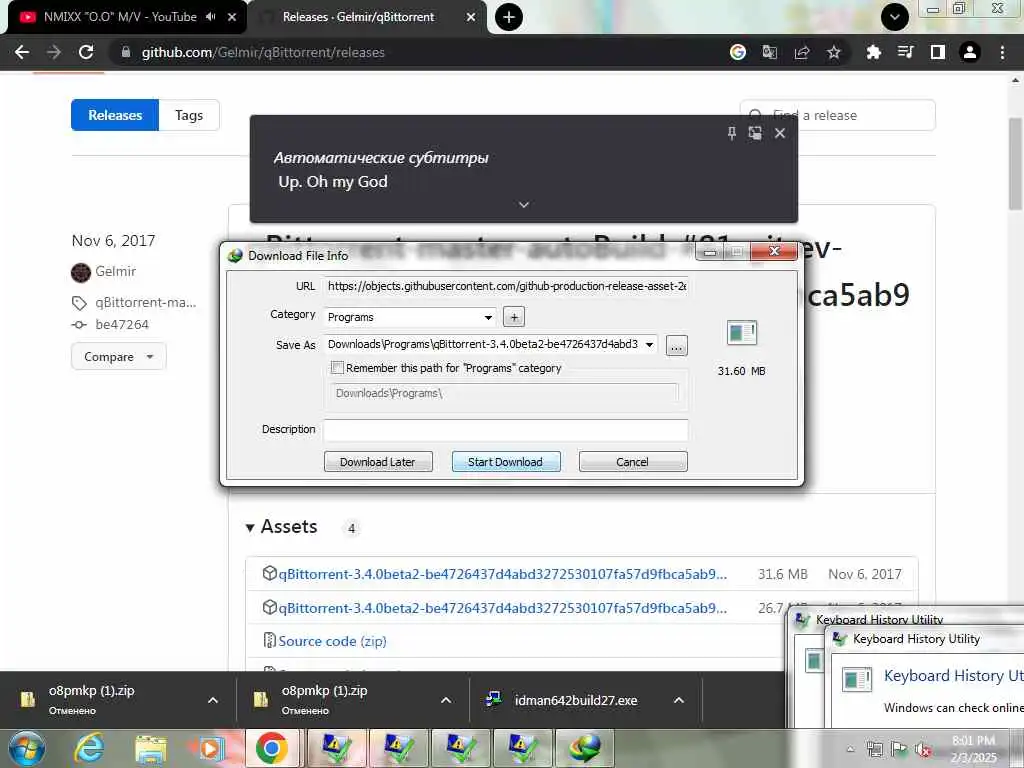
Task: Click the browser back arrow
Action: pos(22,52)
